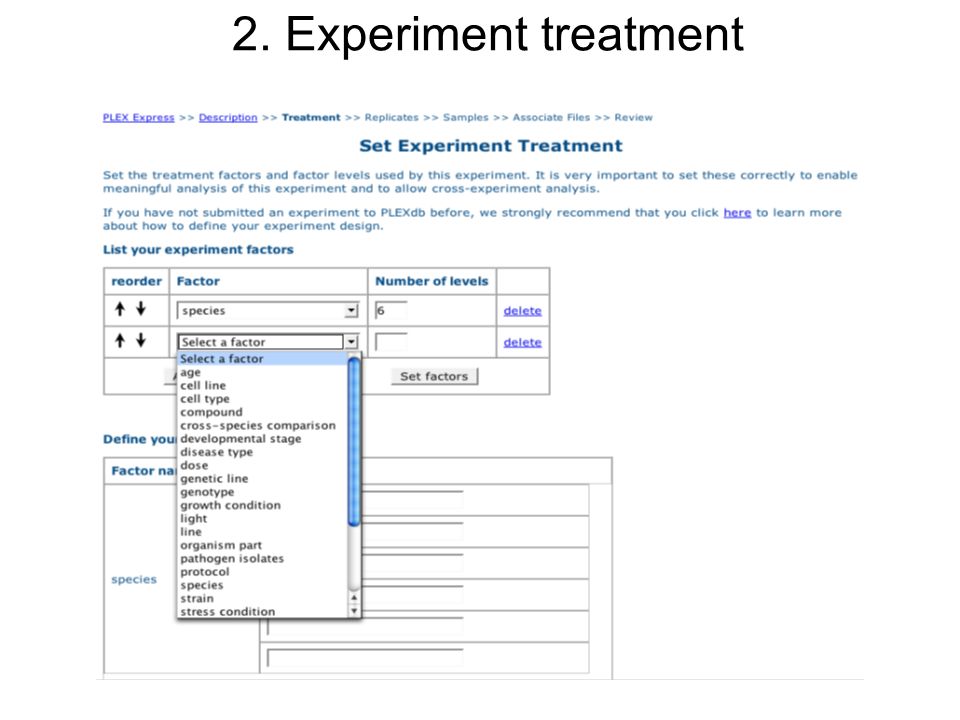Click 'here' link to learn more

pos(737,213)
